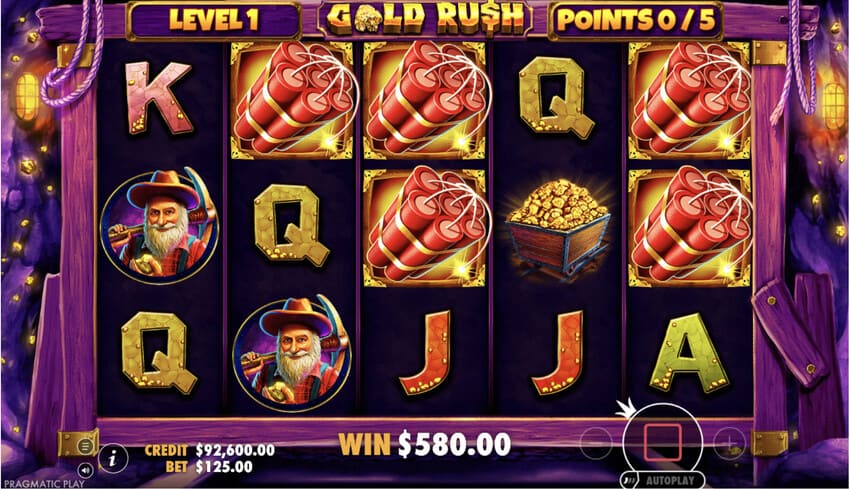Stop the spin with red square button

click(662, 443)
